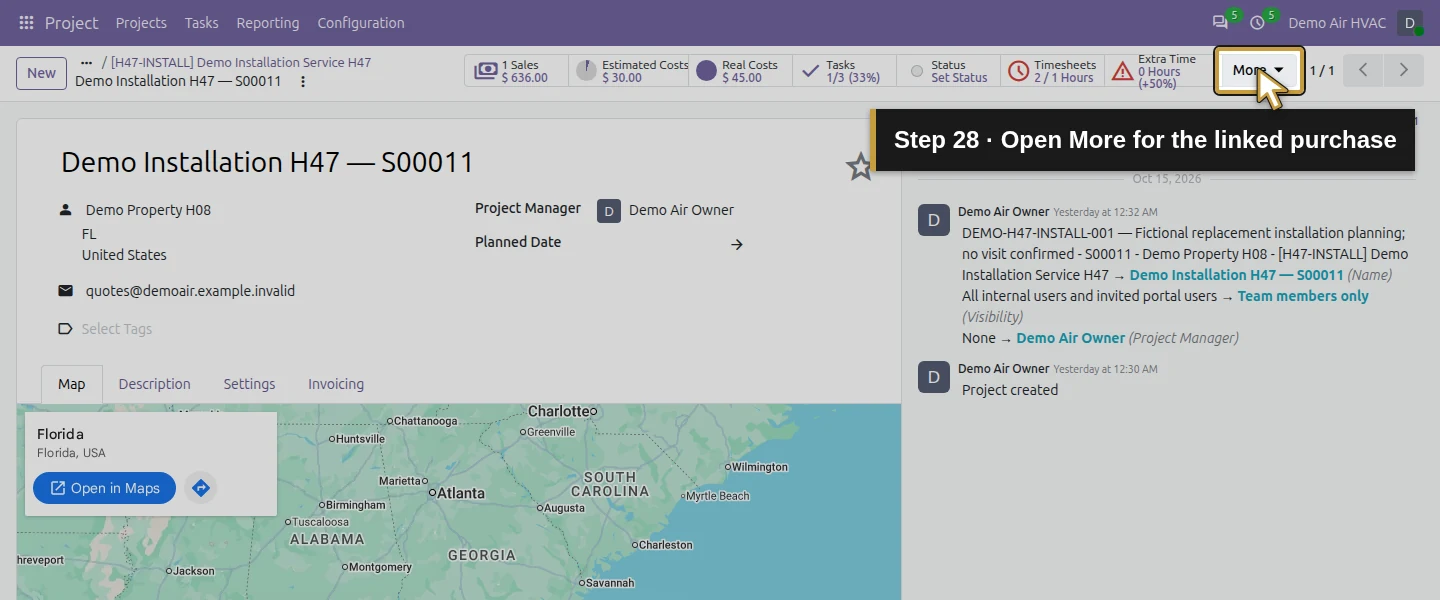Click the directions icon on the map card
The image size is (1440, 600).
click(x=201, y=488)
